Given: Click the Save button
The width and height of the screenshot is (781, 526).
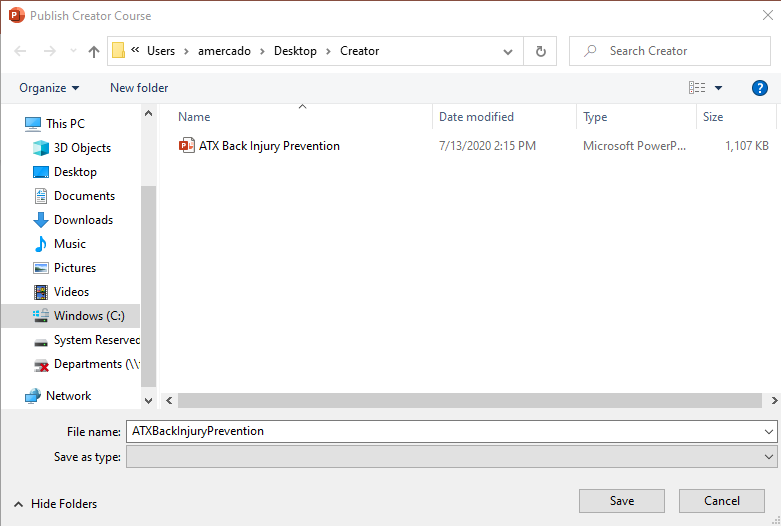Looking at the screenshot, I should (x=621, y=501).
